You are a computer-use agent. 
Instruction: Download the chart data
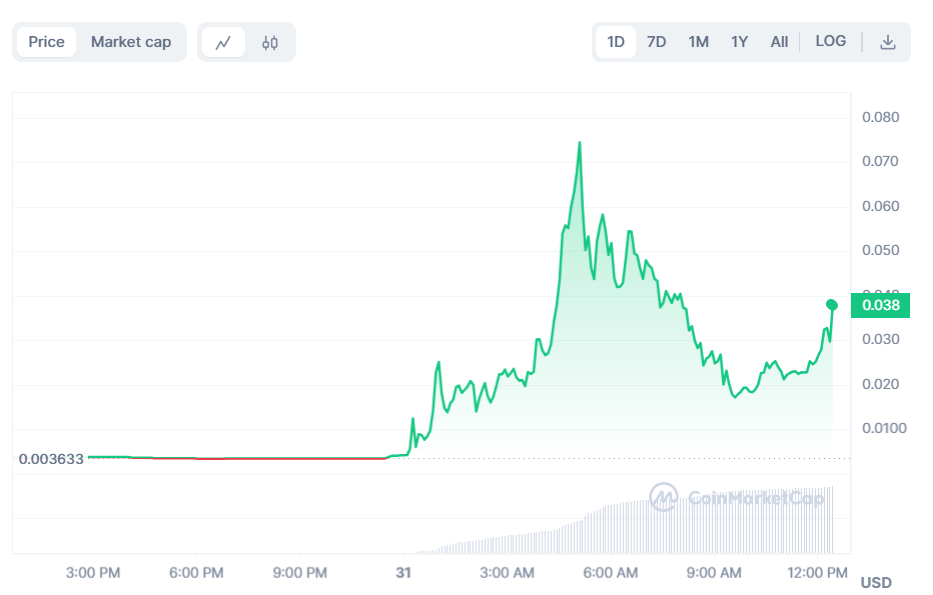[887, 42]
